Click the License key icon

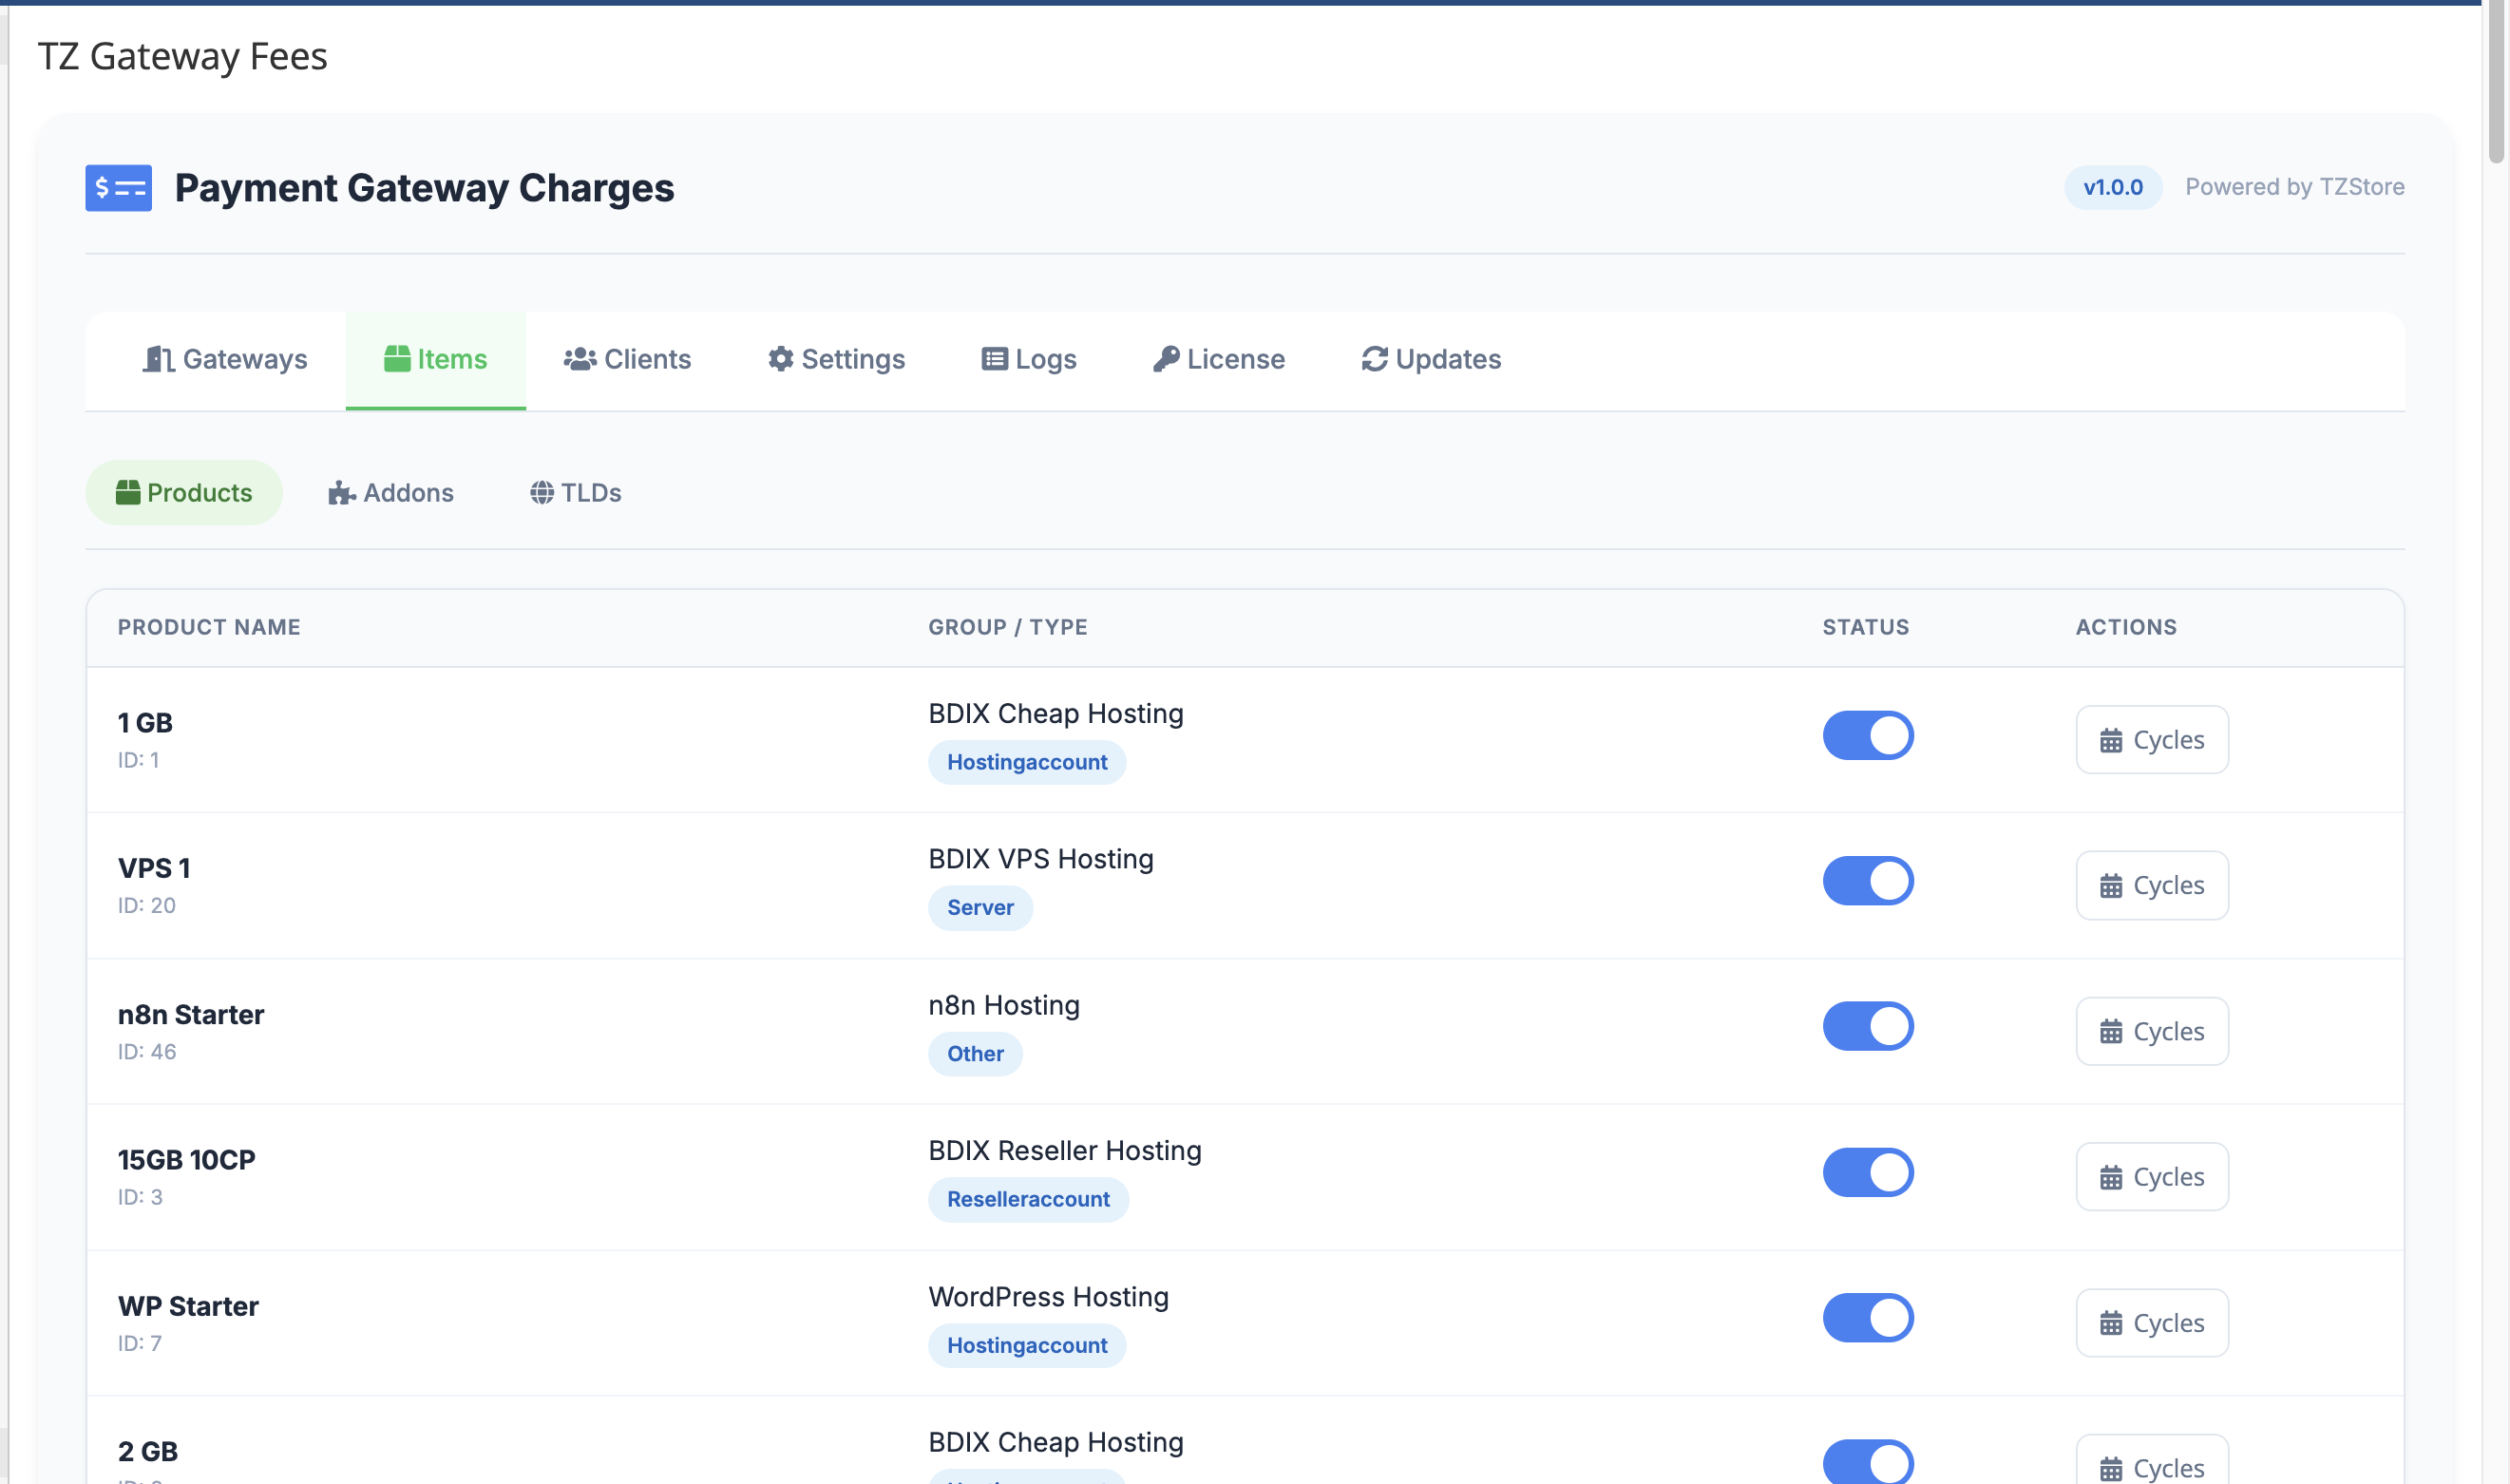[1166, 359]
